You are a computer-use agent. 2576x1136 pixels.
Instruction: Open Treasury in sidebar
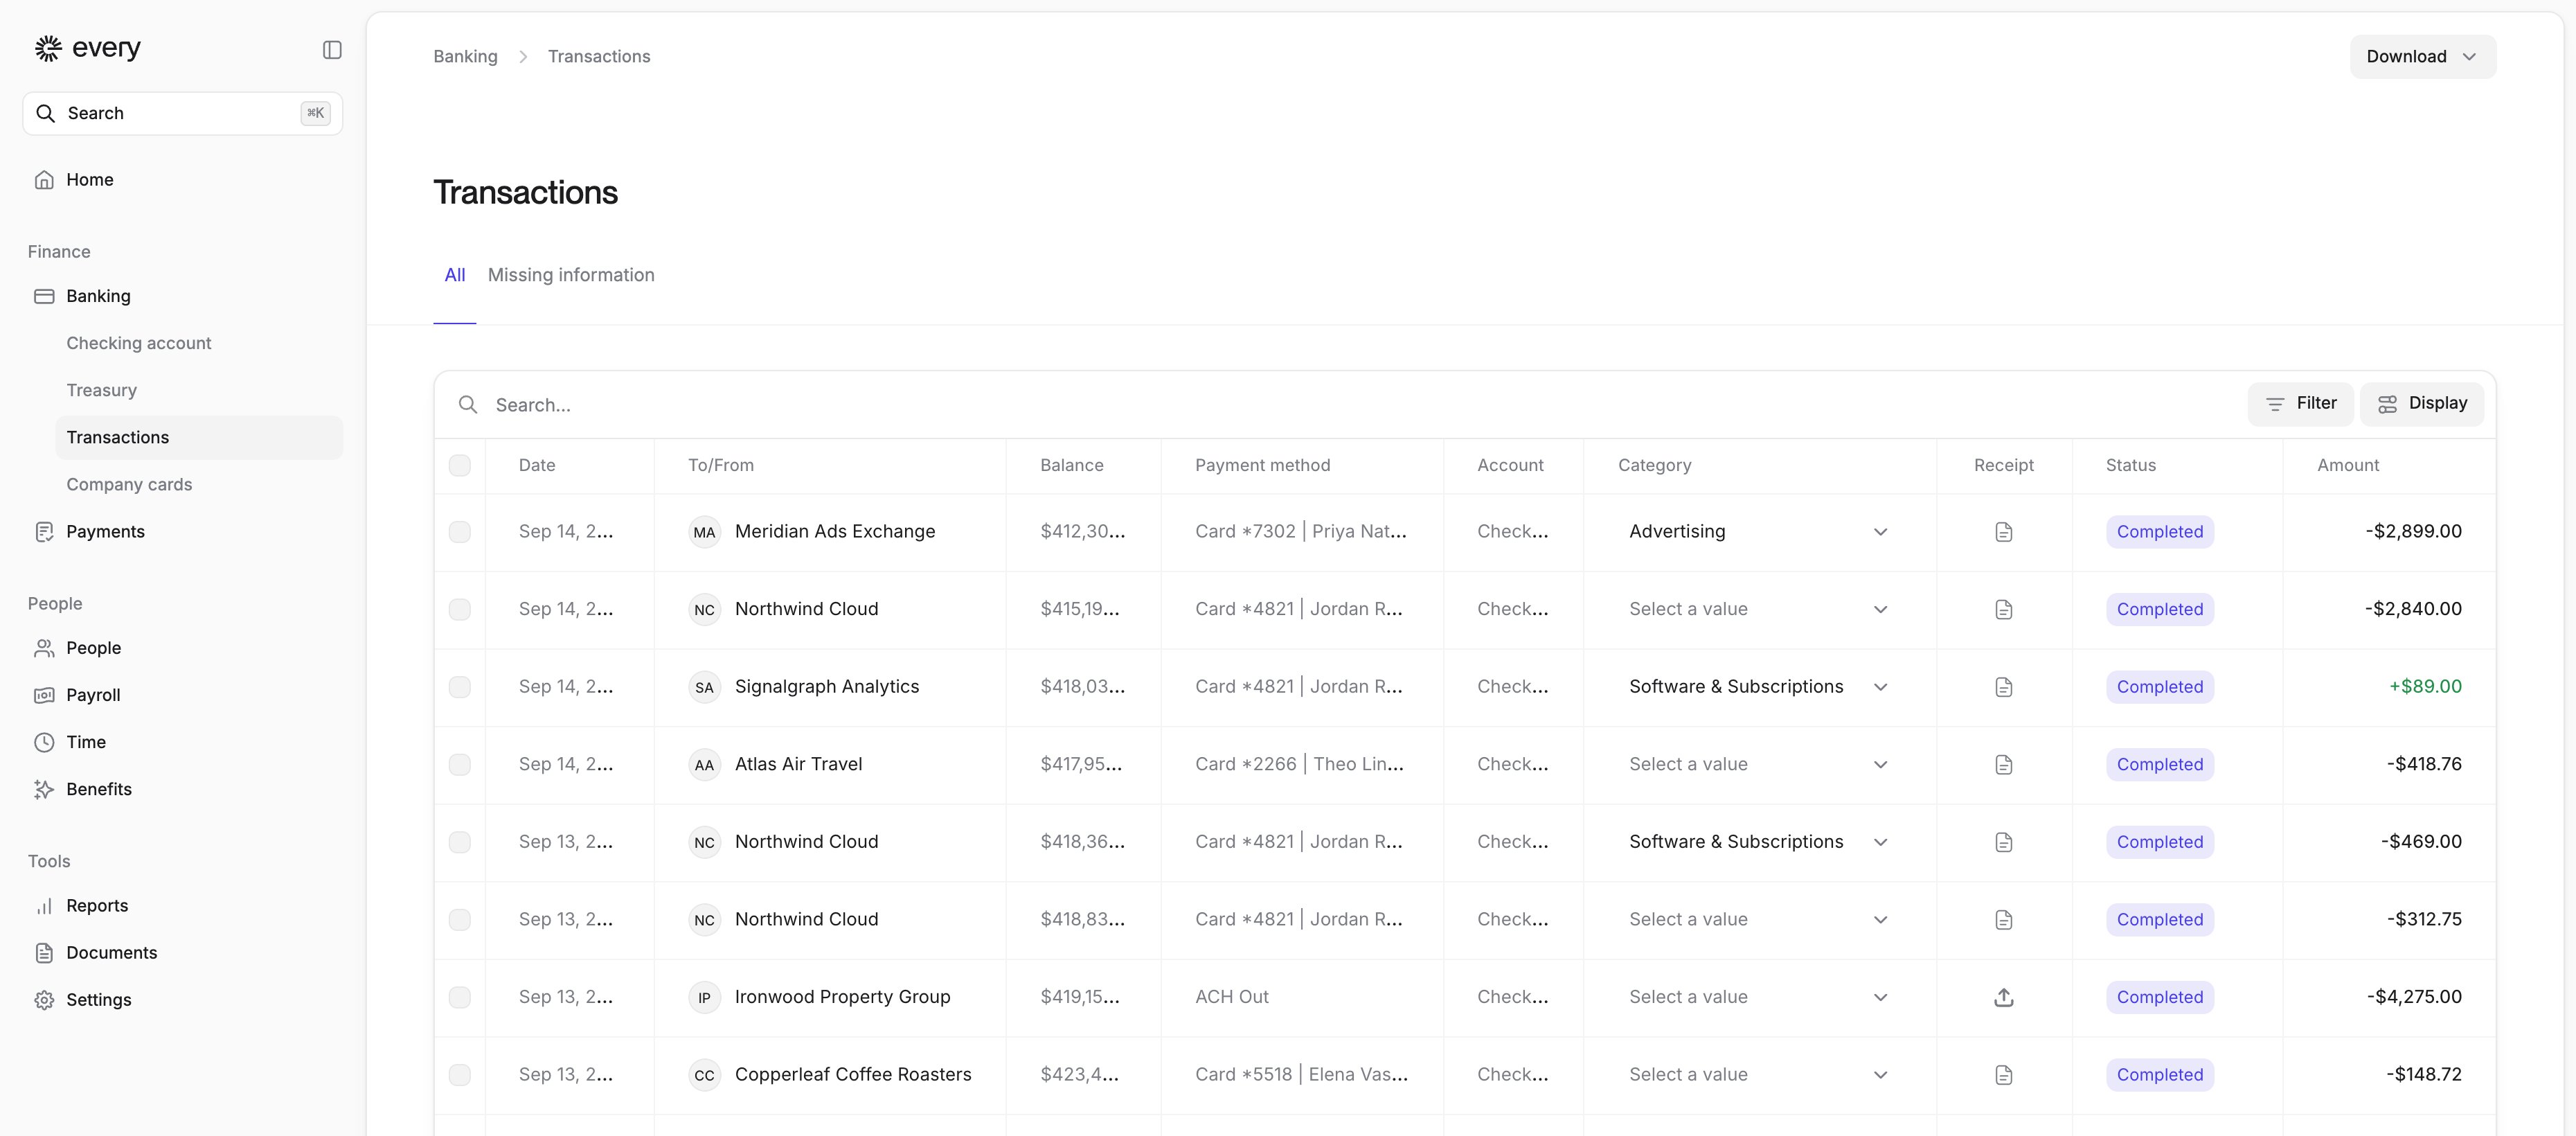(x=199, y=391)
